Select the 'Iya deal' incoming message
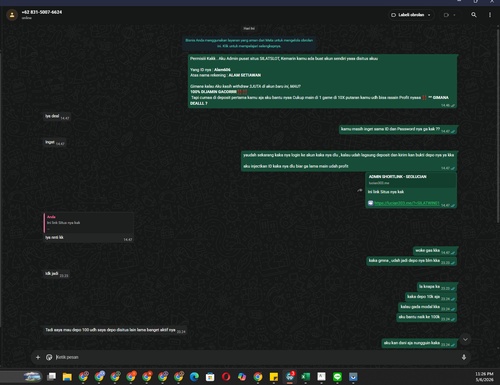 (x=57, y=116)
